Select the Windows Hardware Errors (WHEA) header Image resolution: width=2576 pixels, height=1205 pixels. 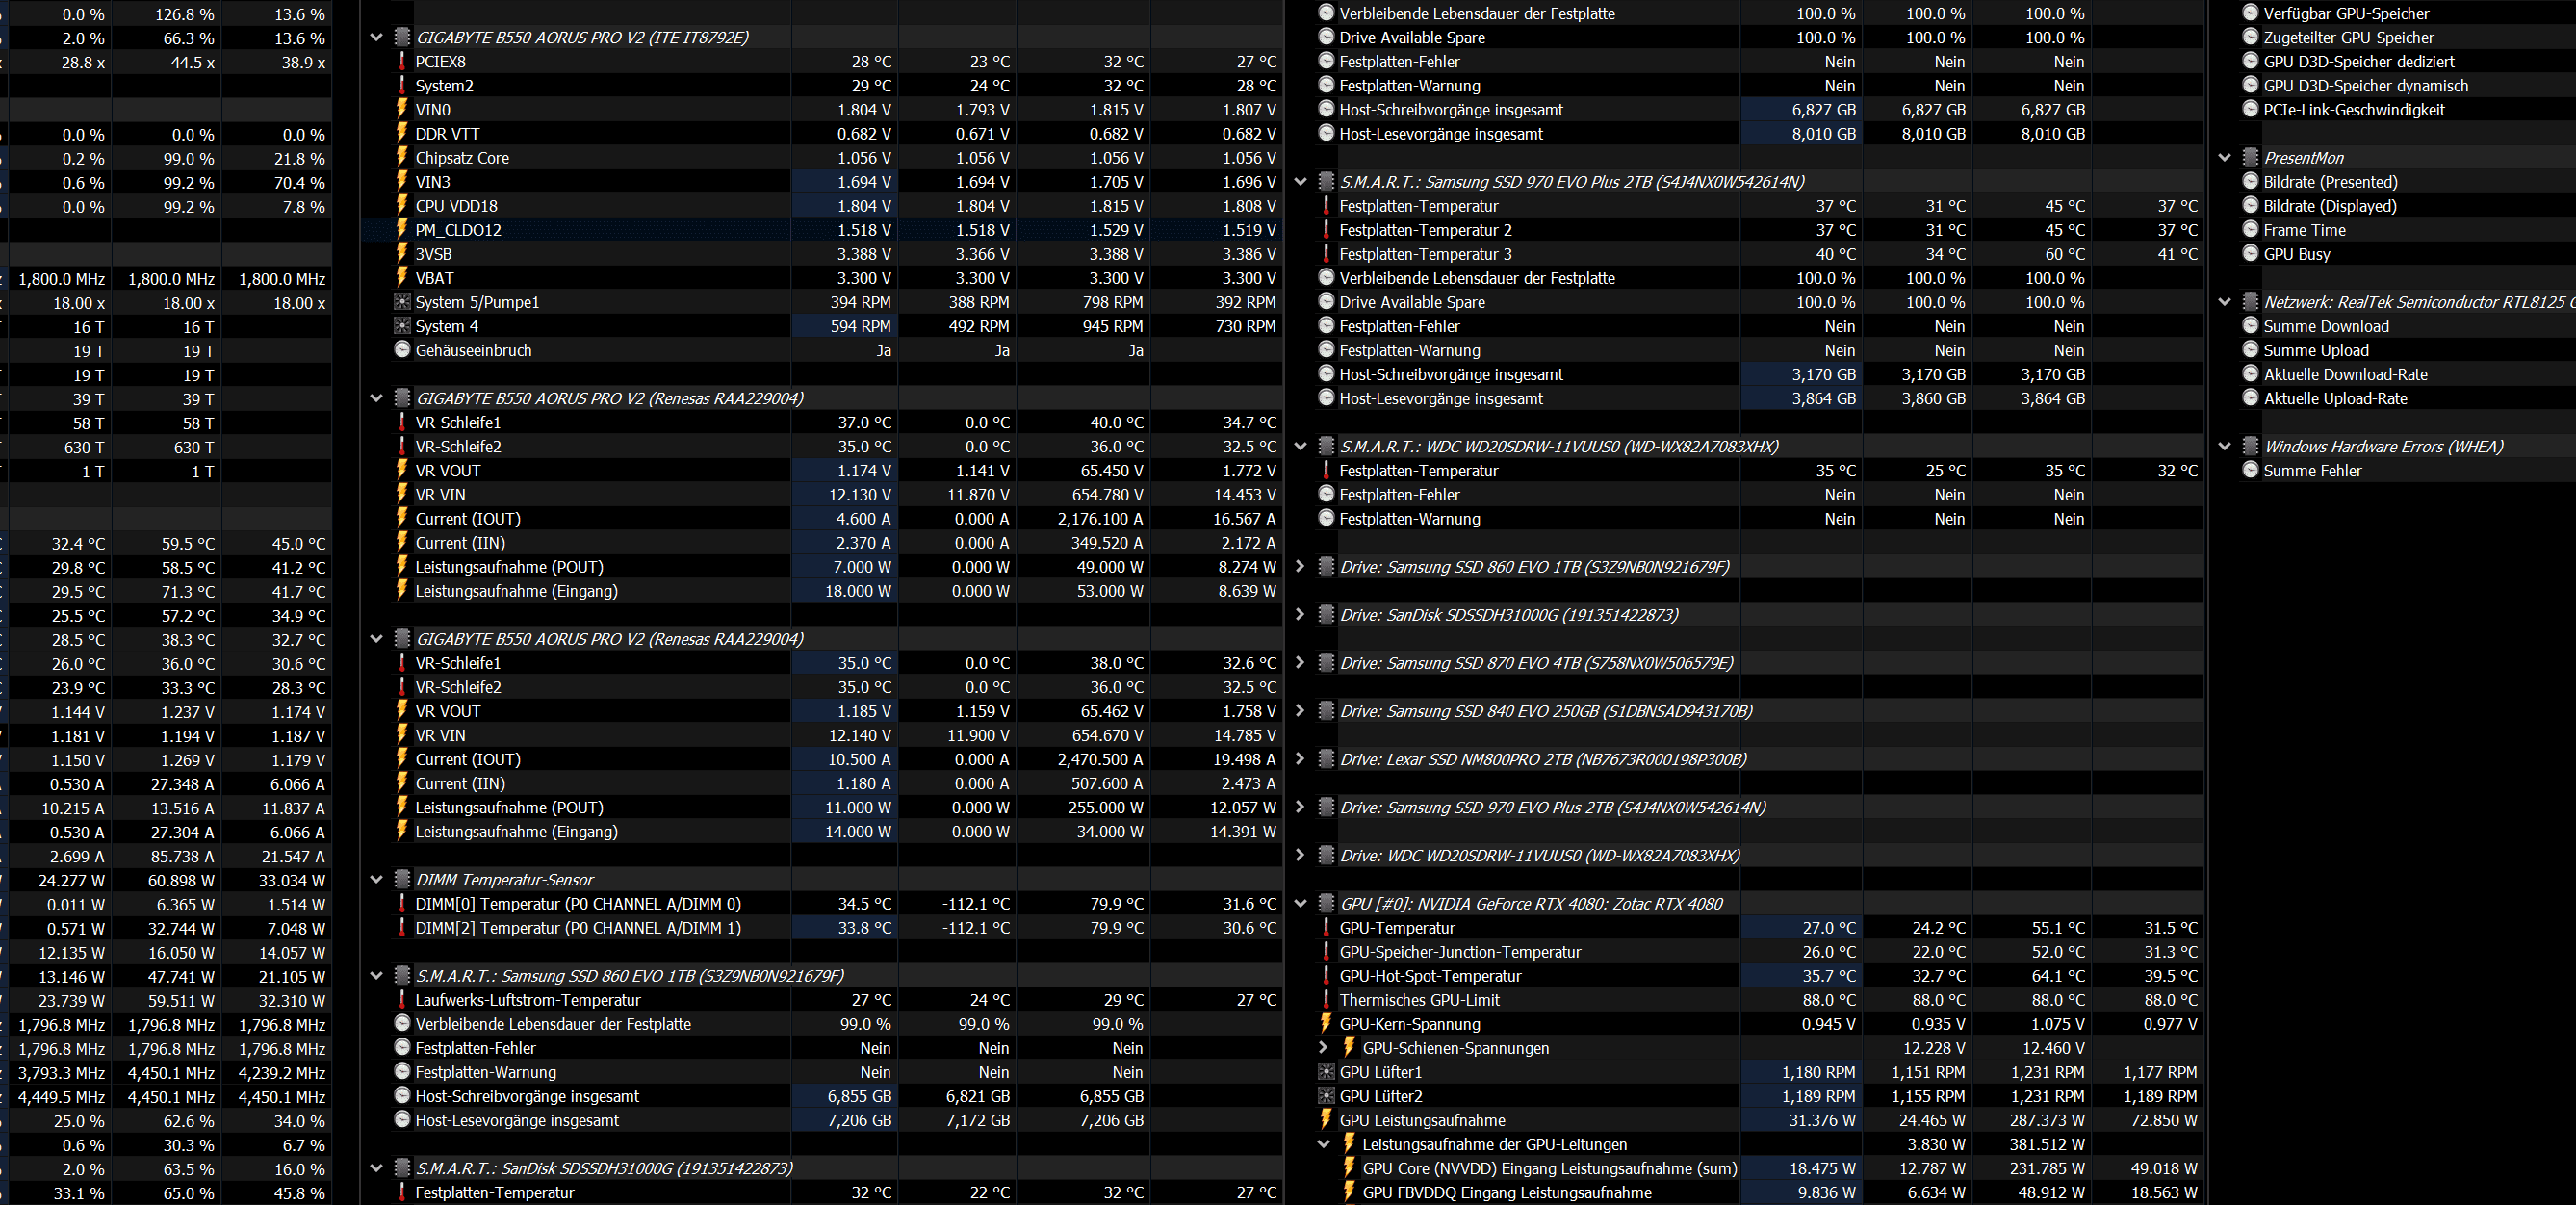[2383, 447]
